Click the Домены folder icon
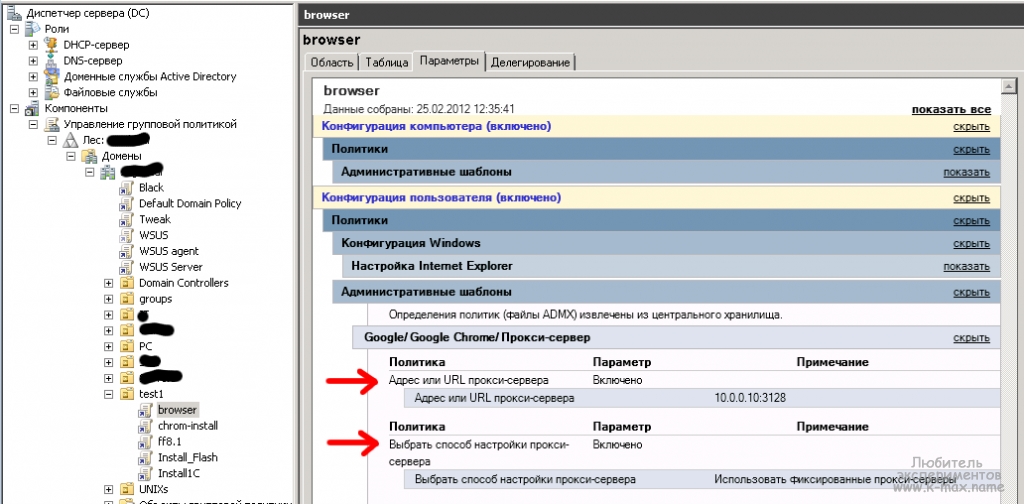The image size is (1024, 504). point(89,156)
